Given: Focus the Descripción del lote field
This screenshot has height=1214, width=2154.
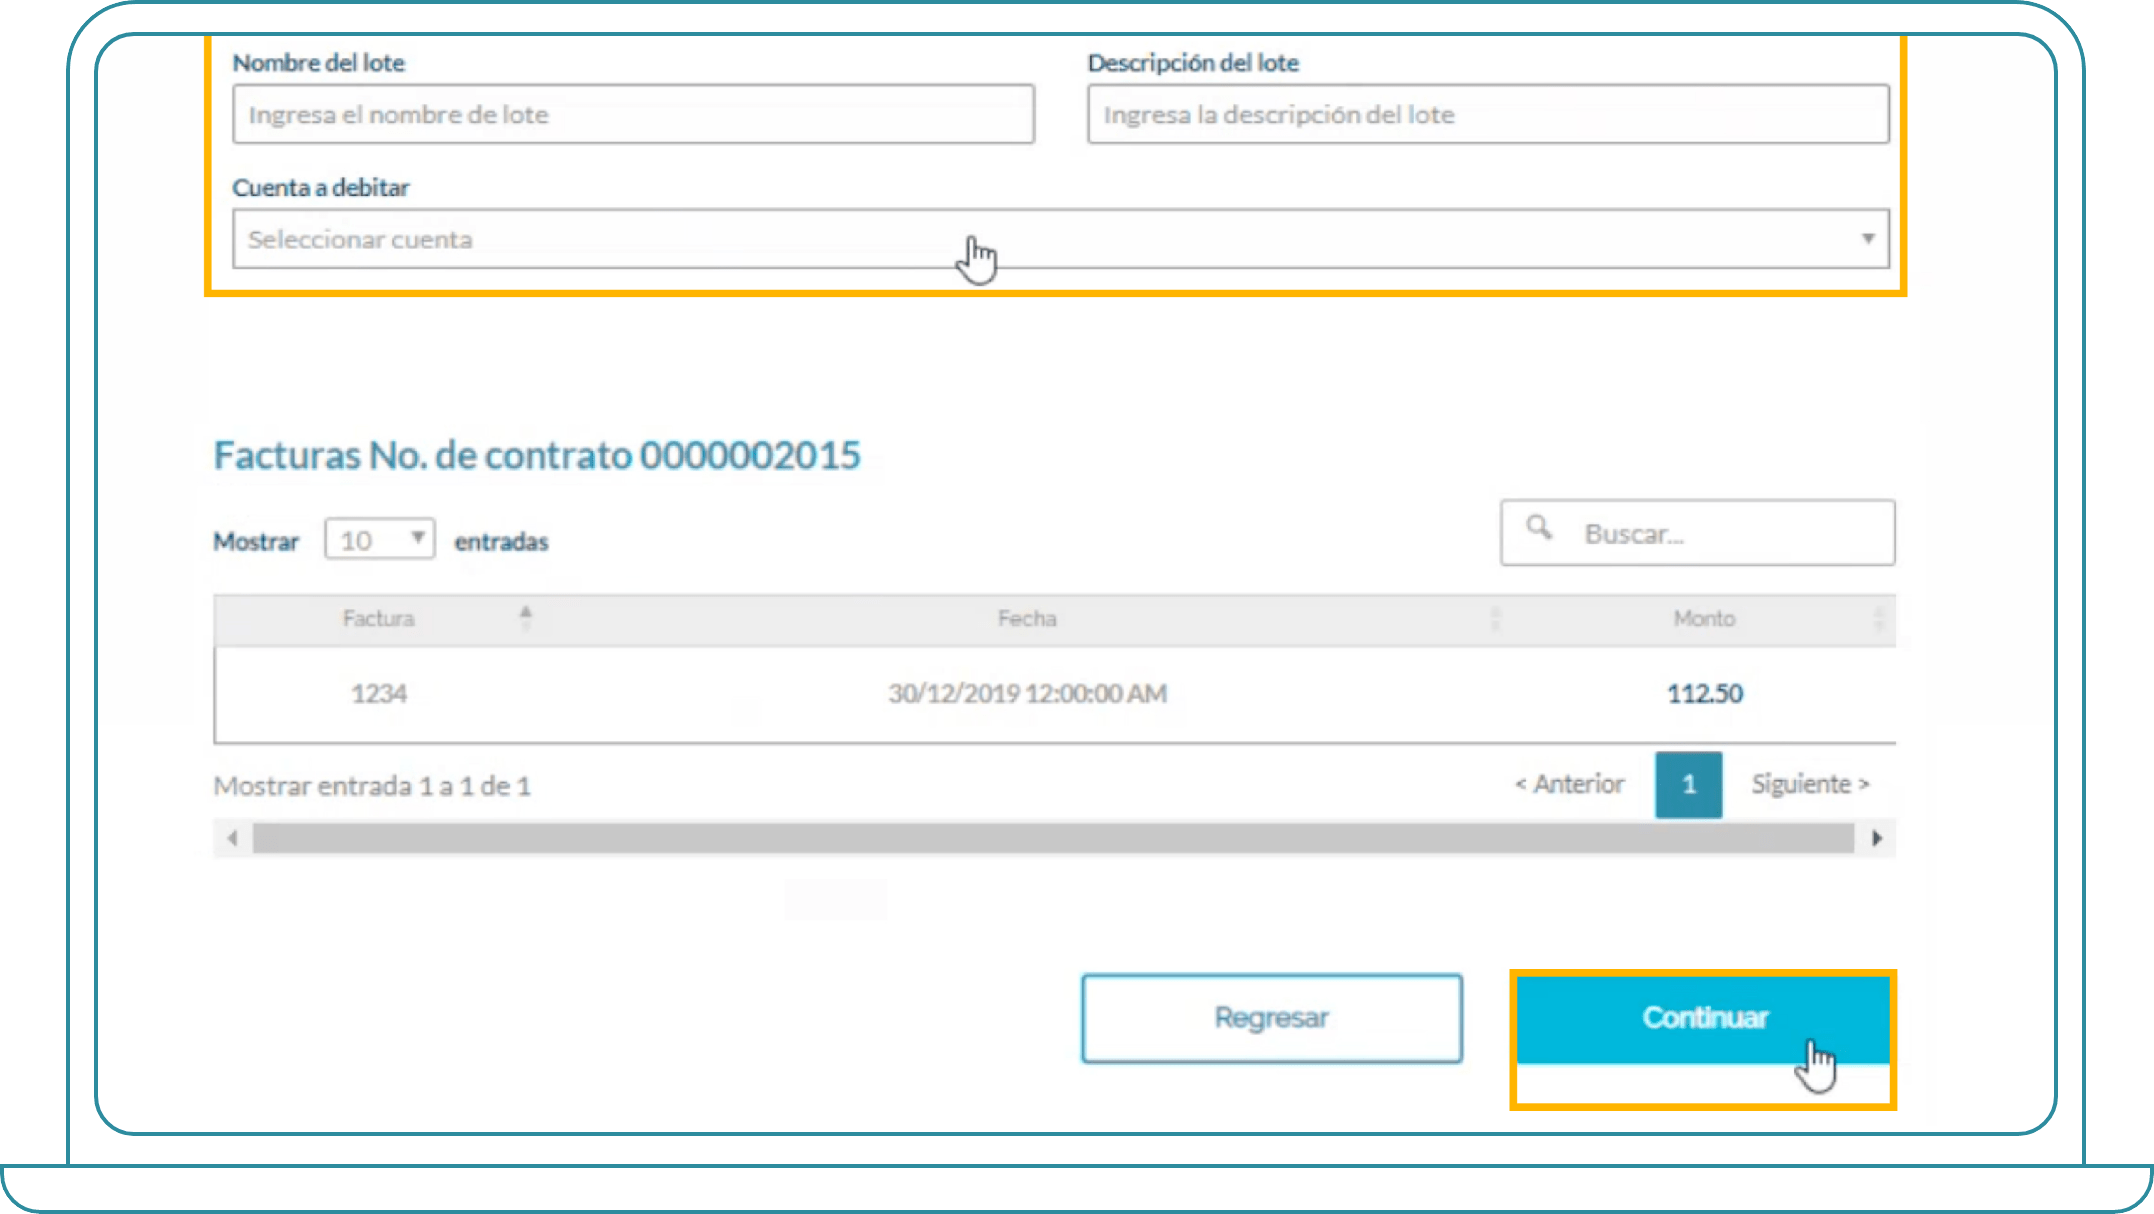Looking at the screenshot, I should [1487, 115].
